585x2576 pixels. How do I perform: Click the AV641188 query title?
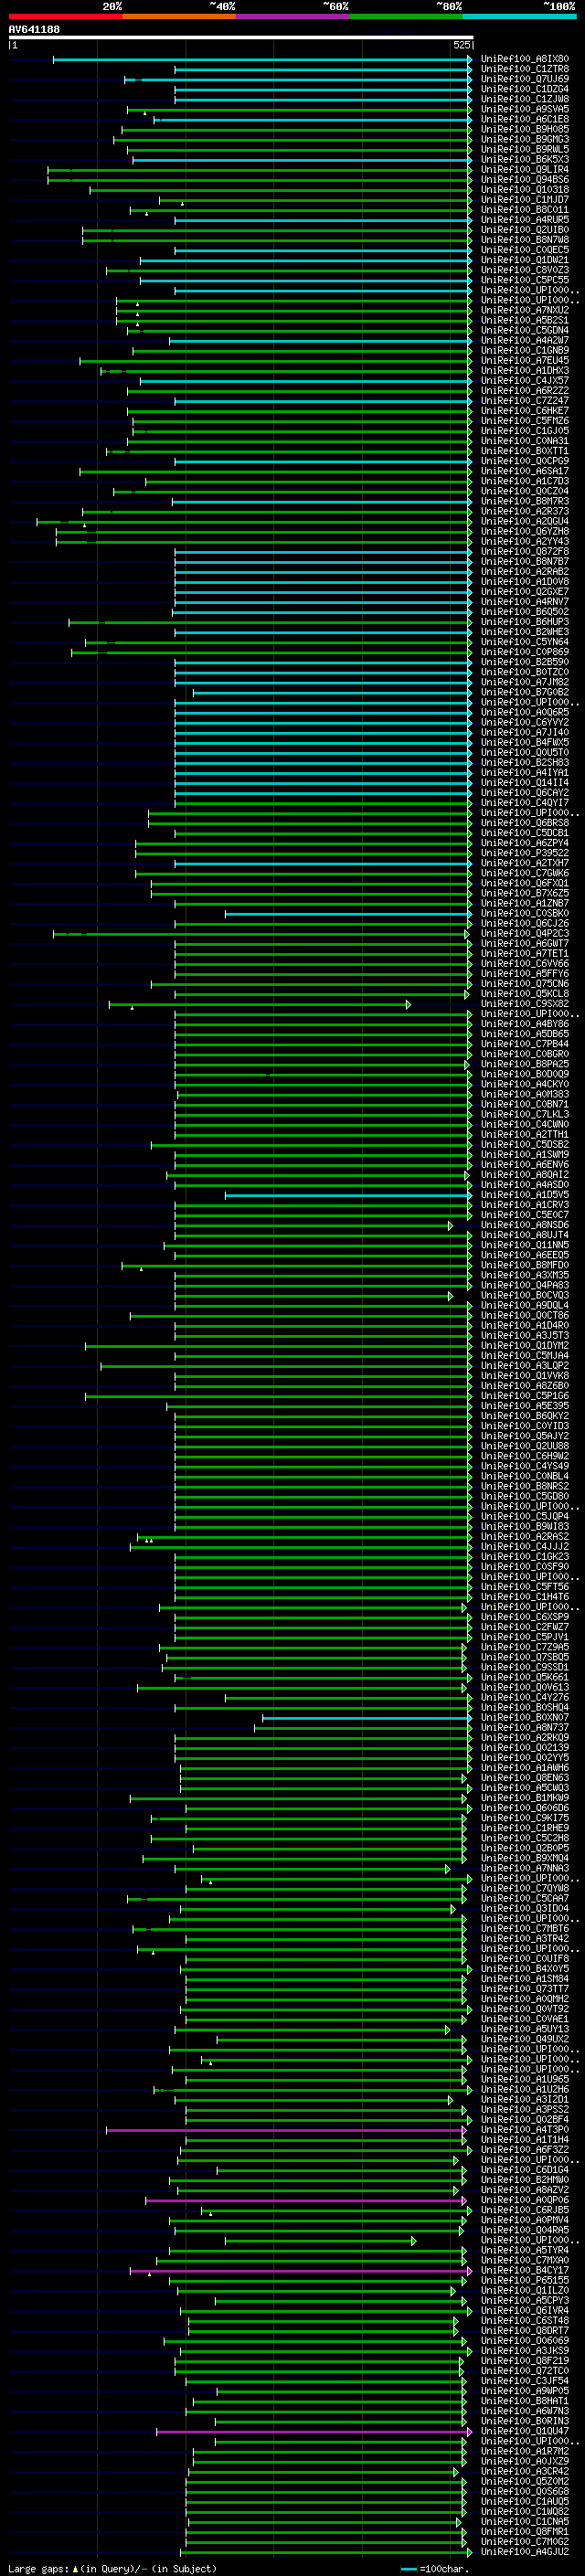[34, 29]
